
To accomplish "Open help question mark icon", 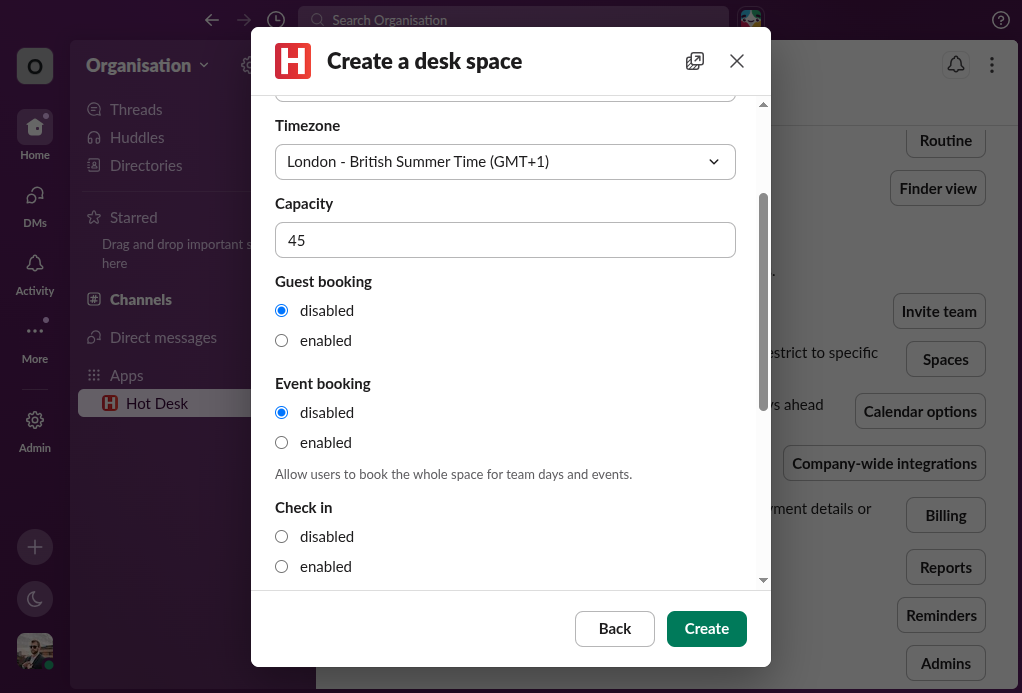I will [1000, 20].
